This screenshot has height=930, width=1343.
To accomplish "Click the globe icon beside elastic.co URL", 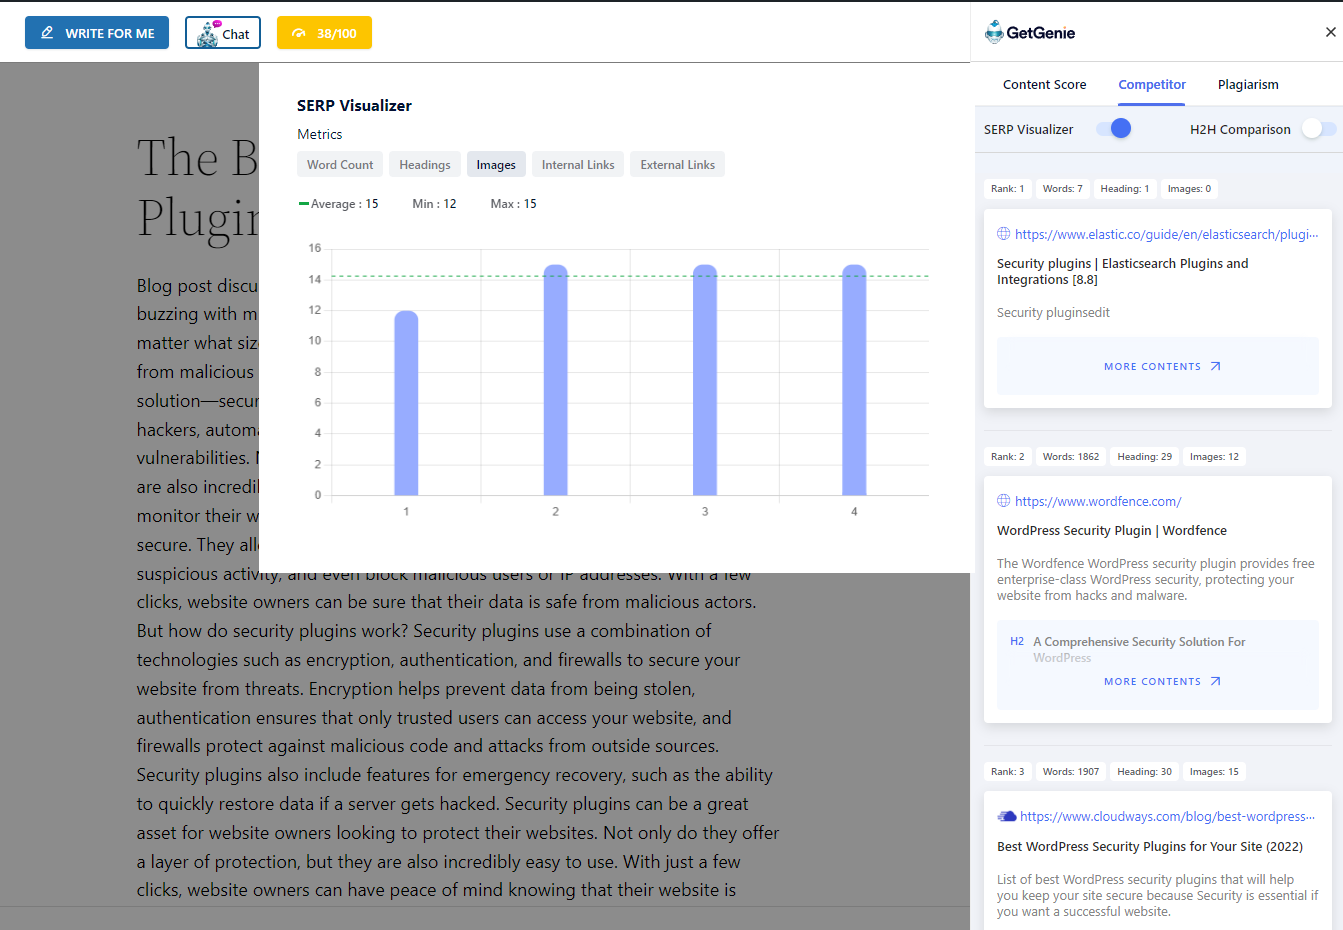I will (x=1004, y=234).
